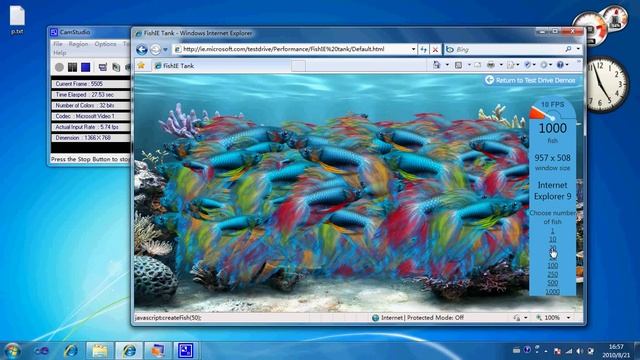640x360 pixels.
Task: Click CamStudio taskbar button
Action: [185, 351]
